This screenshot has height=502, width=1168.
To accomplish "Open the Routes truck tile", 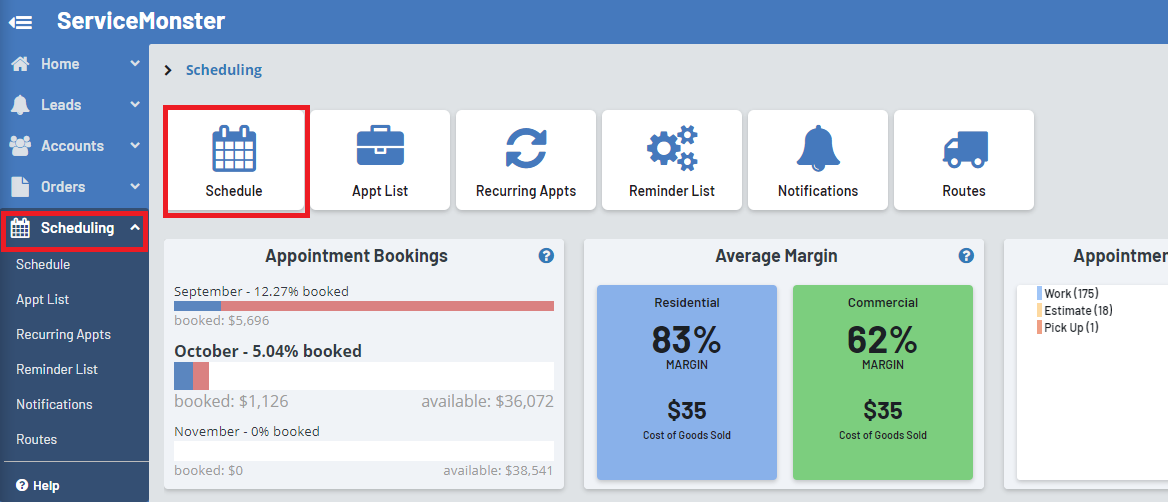I will 964,160.
